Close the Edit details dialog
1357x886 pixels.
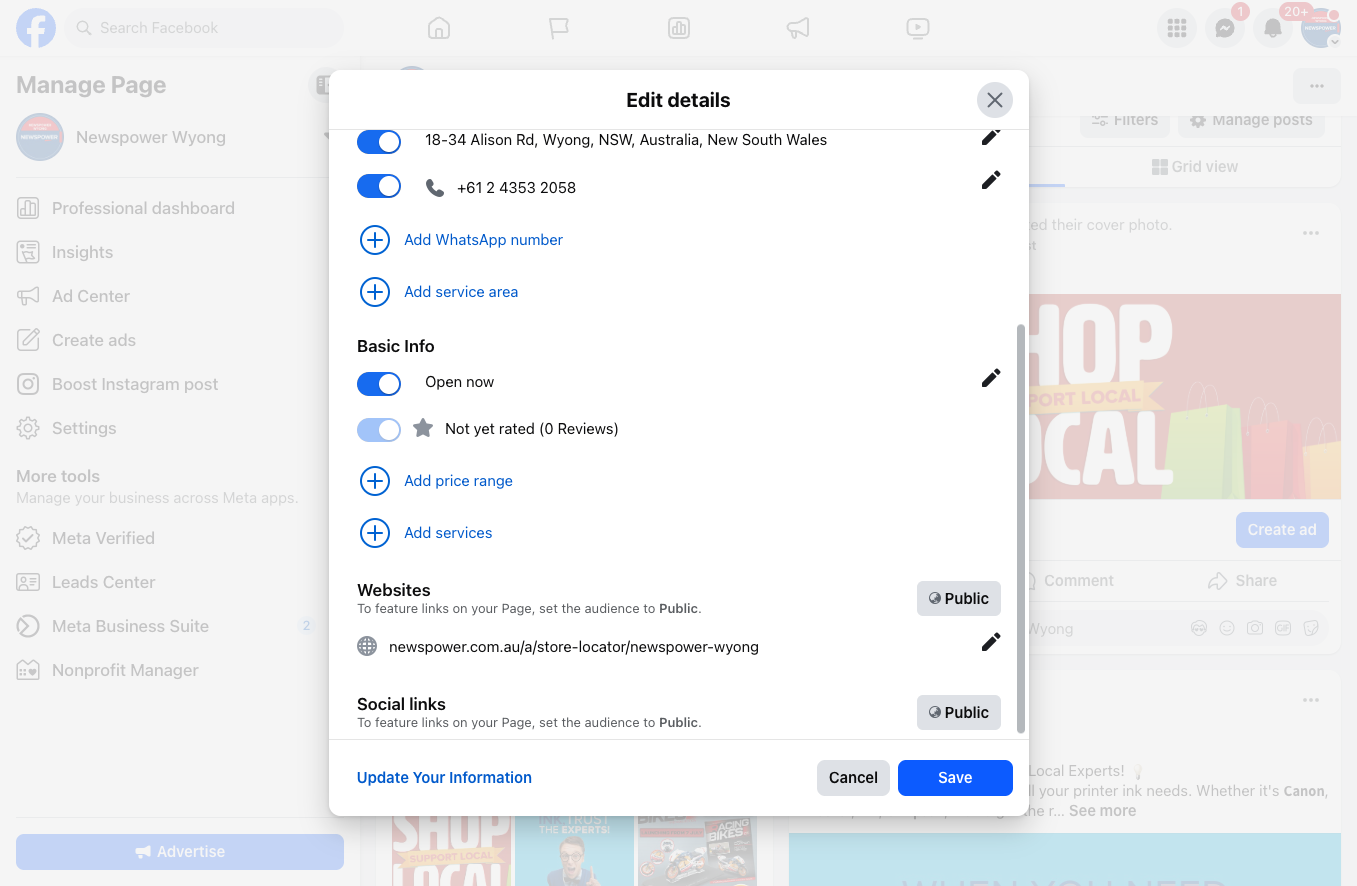(994, 100)
